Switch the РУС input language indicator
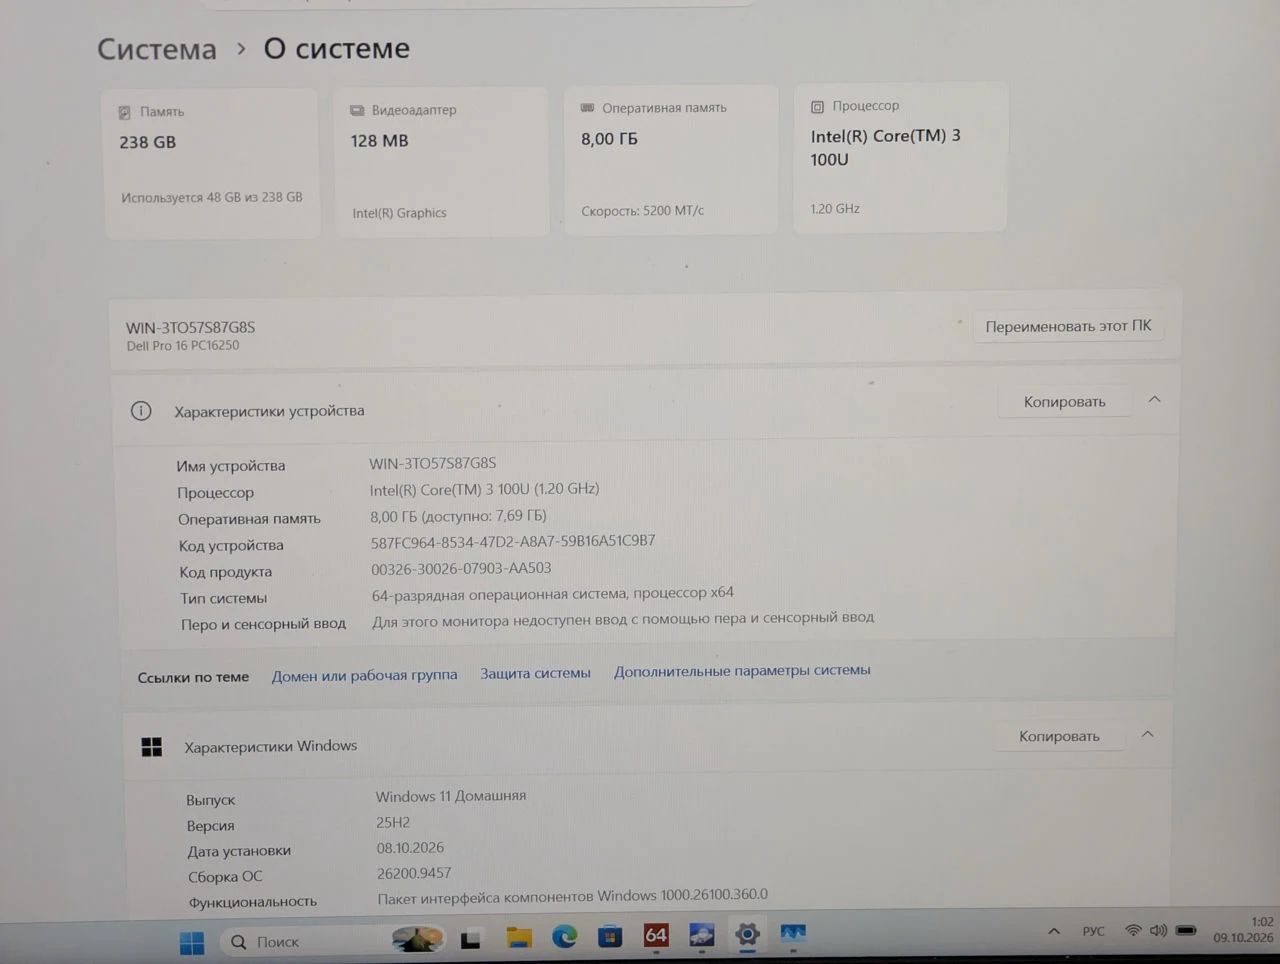 tap(1093, 931)
